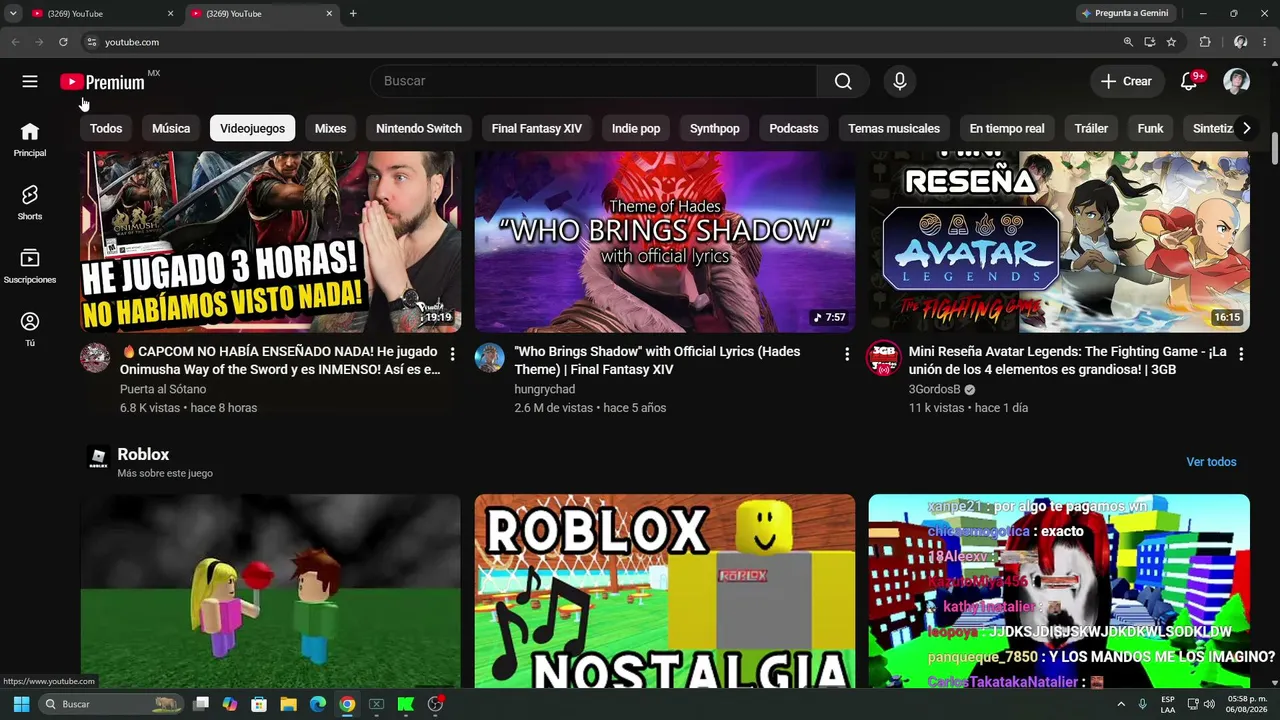Open the Tú section in the sidebar
The width and height of the screenshot is (1280, 720).
click(x=30, y=328)
